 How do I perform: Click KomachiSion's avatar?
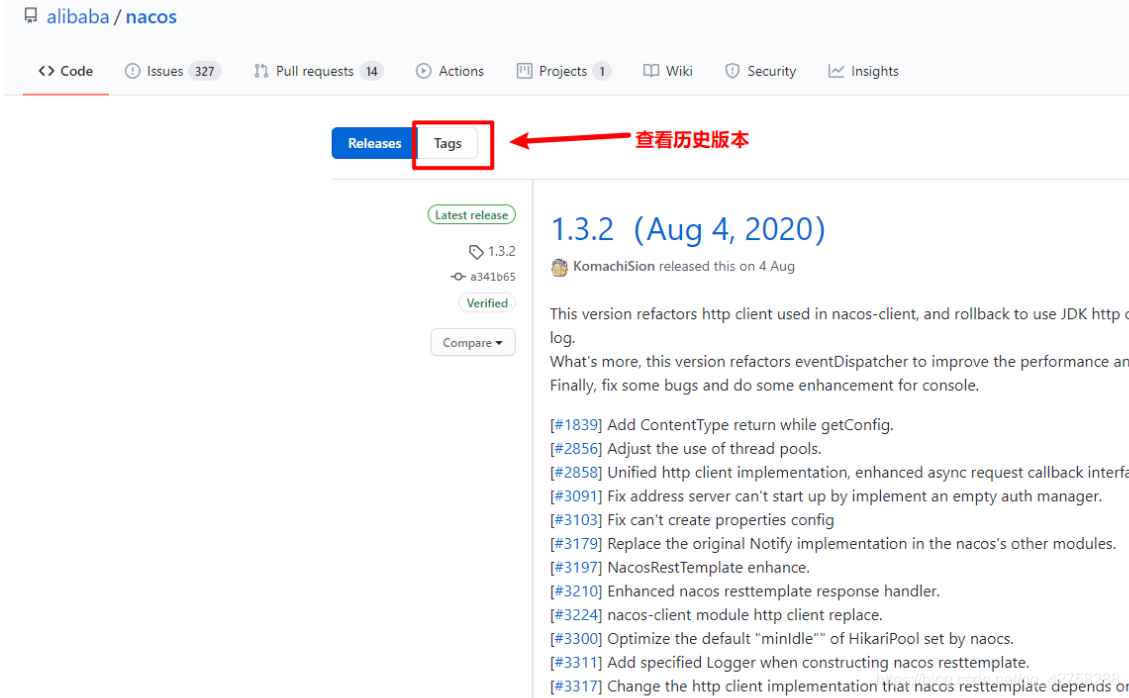click(559, 267)
